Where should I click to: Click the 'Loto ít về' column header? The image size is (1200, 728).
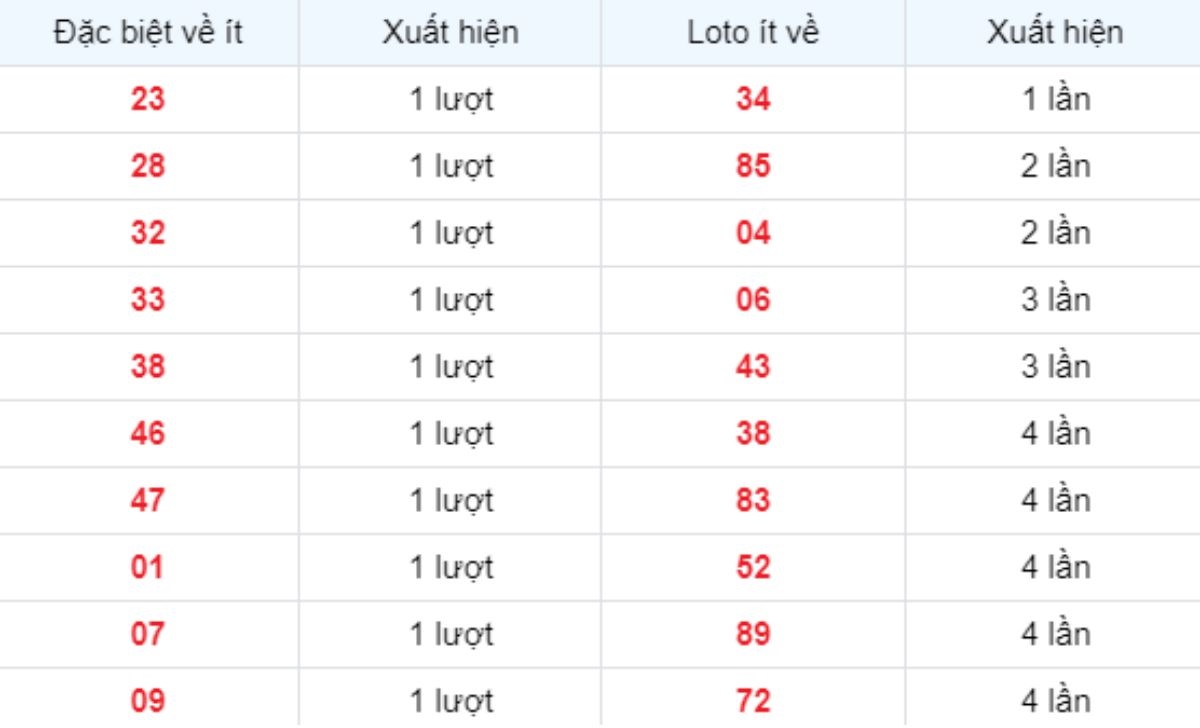pos(753,33)
